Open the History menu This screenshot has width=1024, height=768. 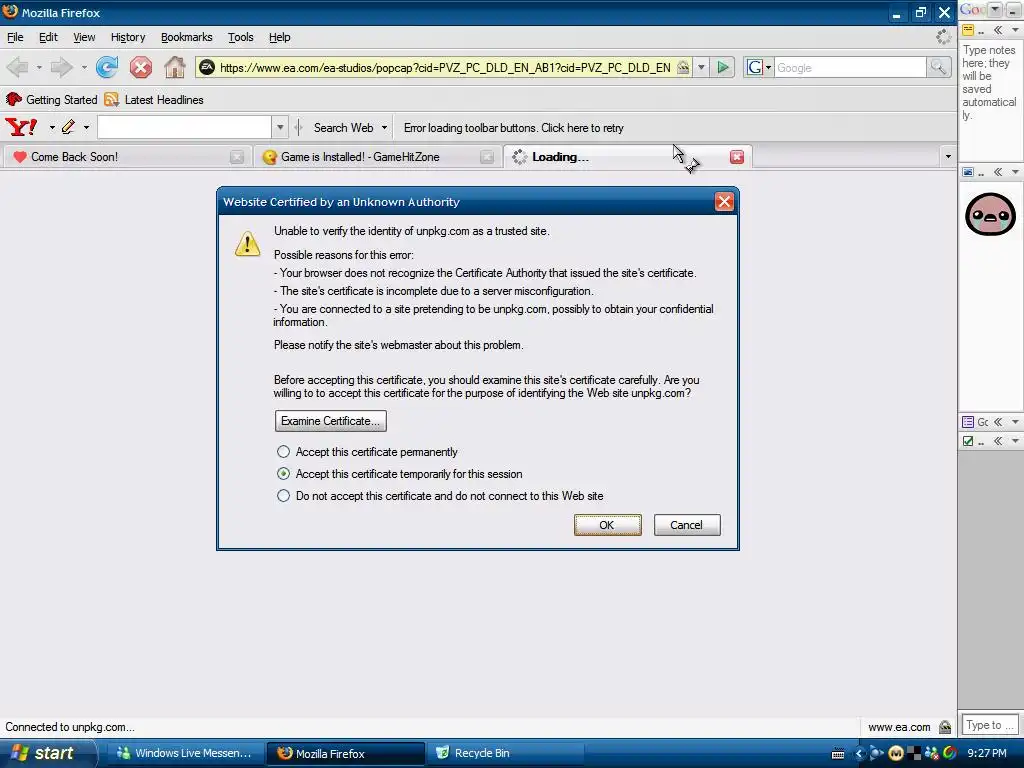coord(128,37)
